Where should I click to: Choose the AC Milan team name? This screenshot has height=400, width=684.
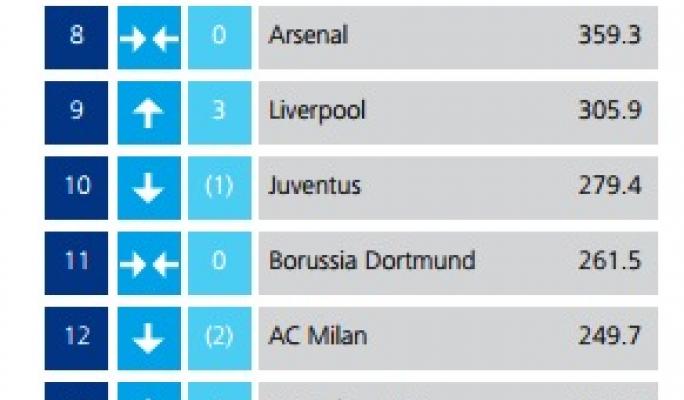(x=317, y=337)
